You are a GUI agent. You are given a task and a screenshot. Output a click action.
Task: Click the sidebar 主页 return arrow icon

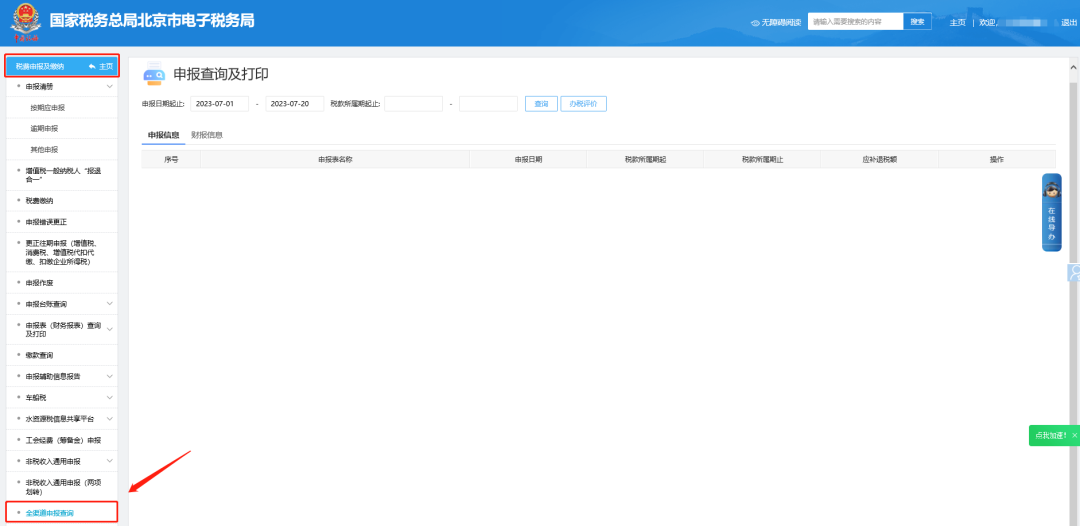click(x=92, y=66)
